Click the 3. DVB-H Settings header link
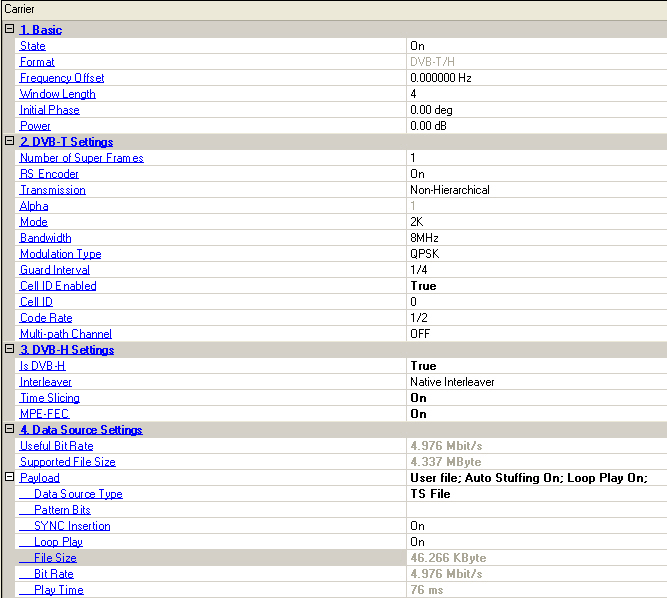 [x=67, y=350]
